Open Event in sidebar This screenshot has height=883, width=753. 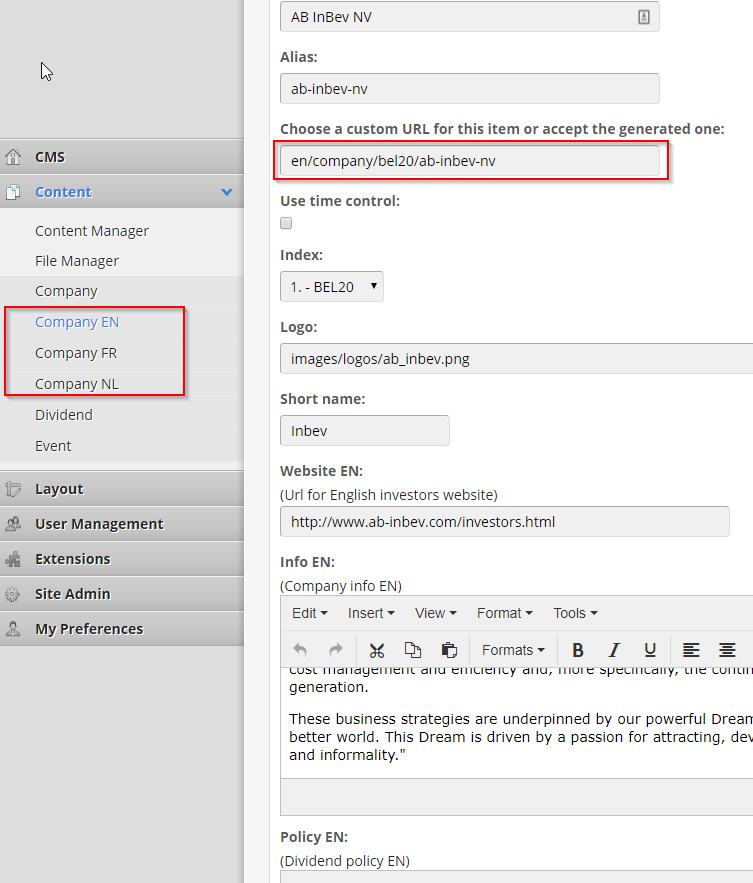pyautogui.click(x=53, y=445)
